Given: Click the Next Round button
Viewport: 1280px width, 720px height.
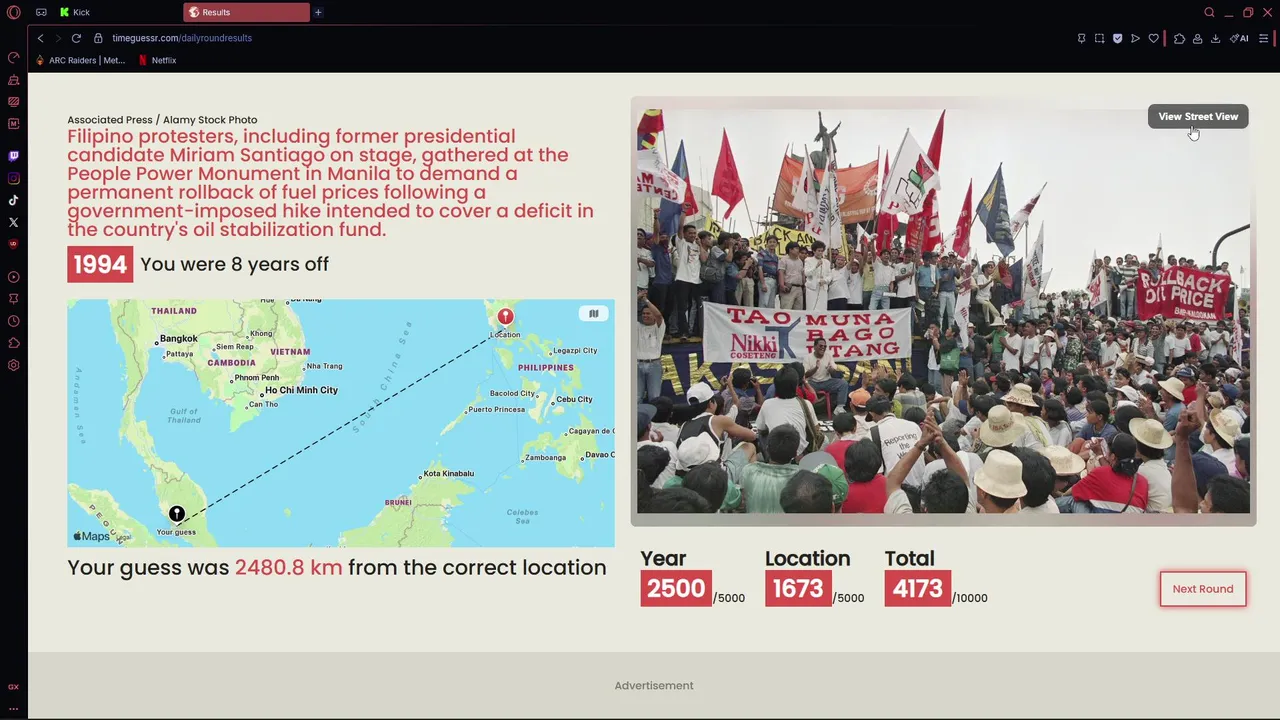Looking at the screenshot, I should [1203, 589].
